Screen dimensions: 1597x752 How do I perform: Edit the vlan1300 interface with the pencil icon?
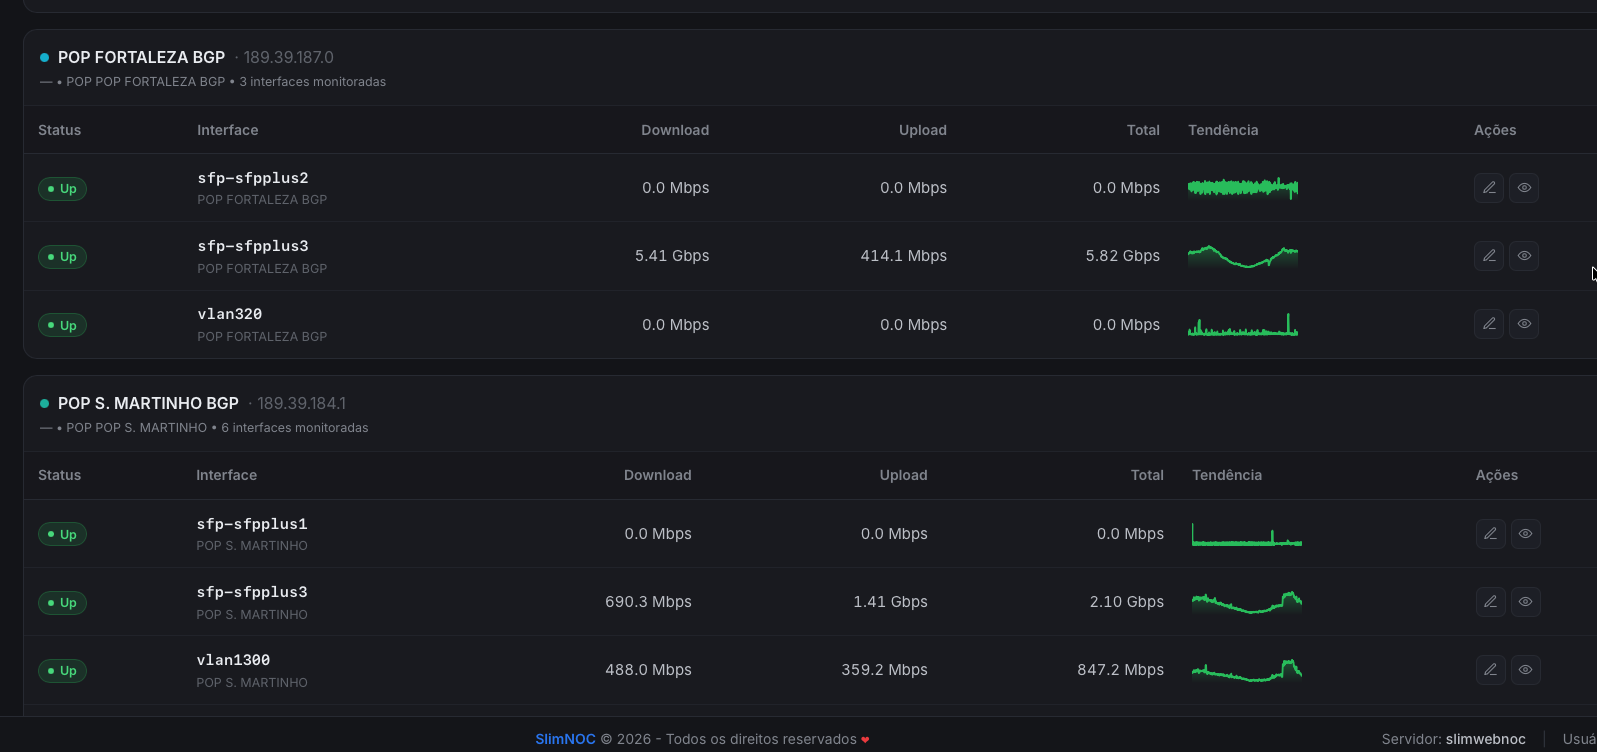point(1491,670)
